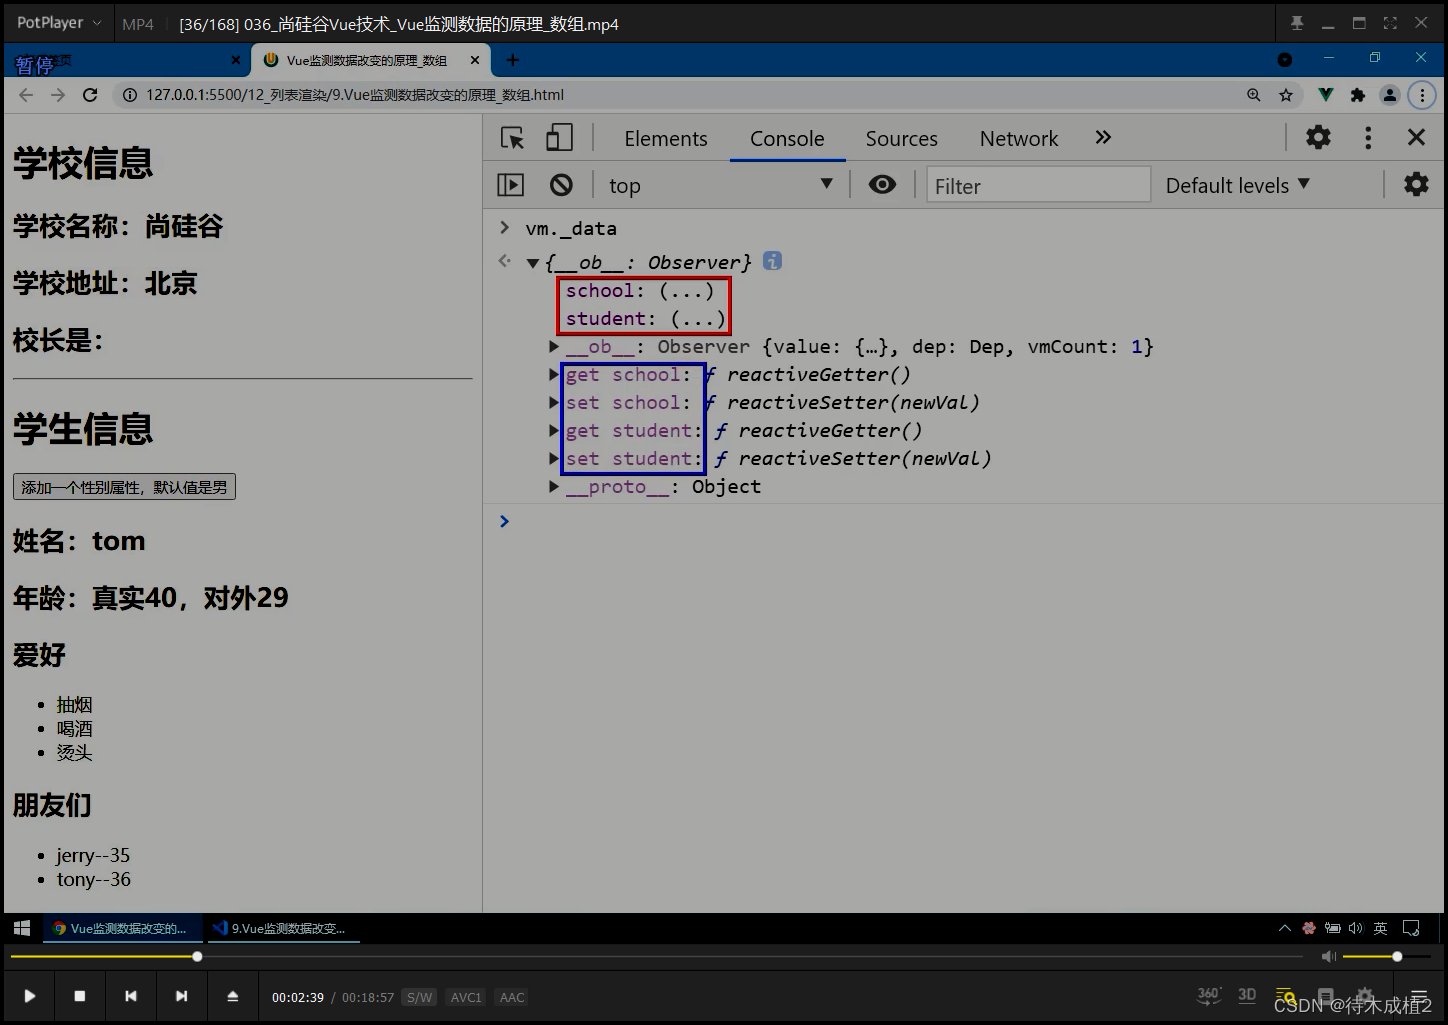Click the AVC1 video codec label
1448x1025 pixels.
pos(466,997)
